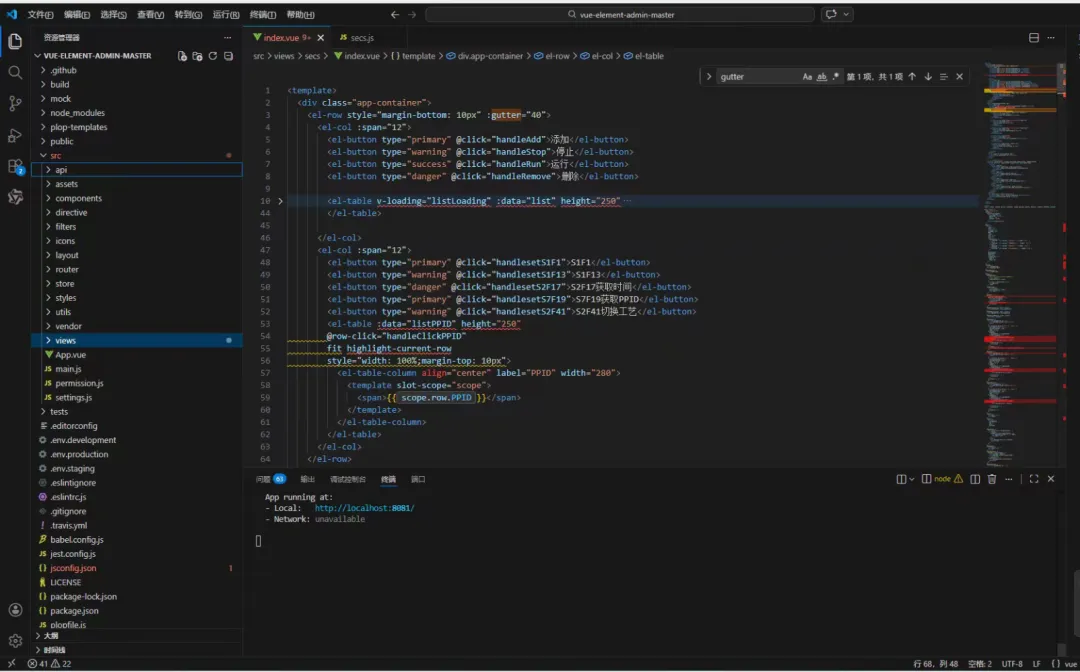Click the UTF-8 encoding in status bar
The width and height of the screenshot is (1080, 672).
coord(1012,664)
